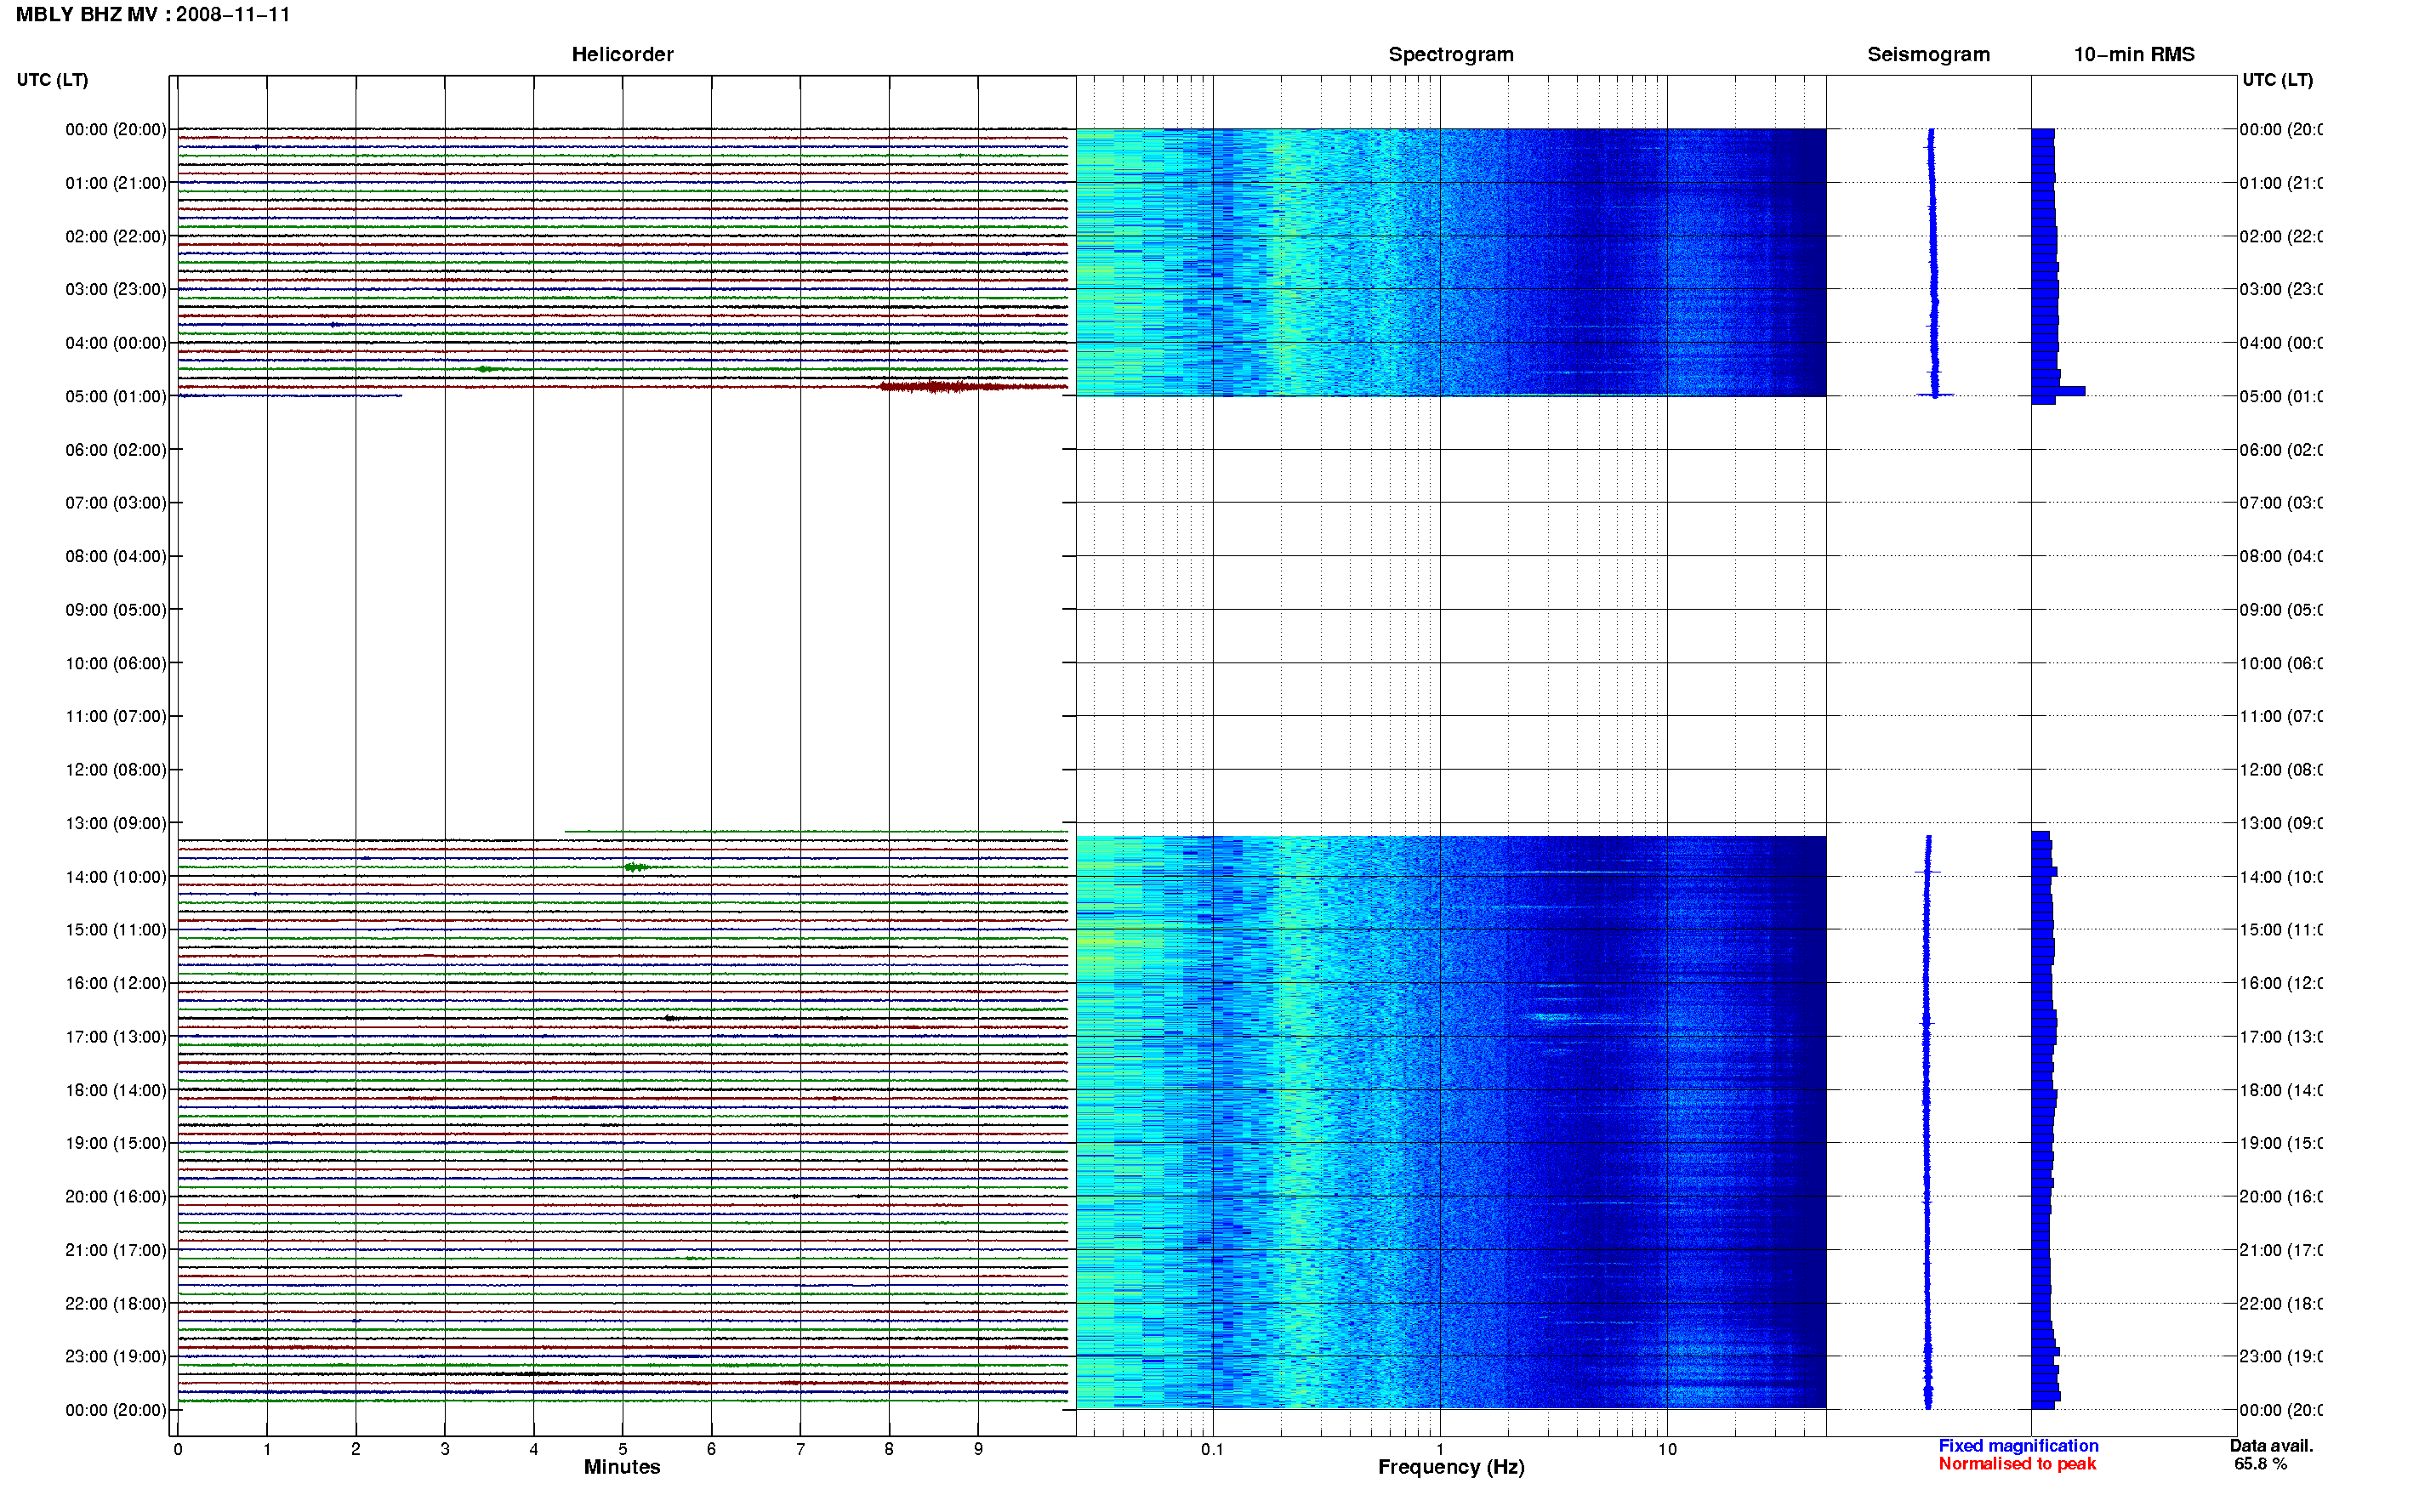This screenshot has width=2419, height=1512.
Task: Click the left time label '04:00 (00:00)'
Action: (116, 343)
